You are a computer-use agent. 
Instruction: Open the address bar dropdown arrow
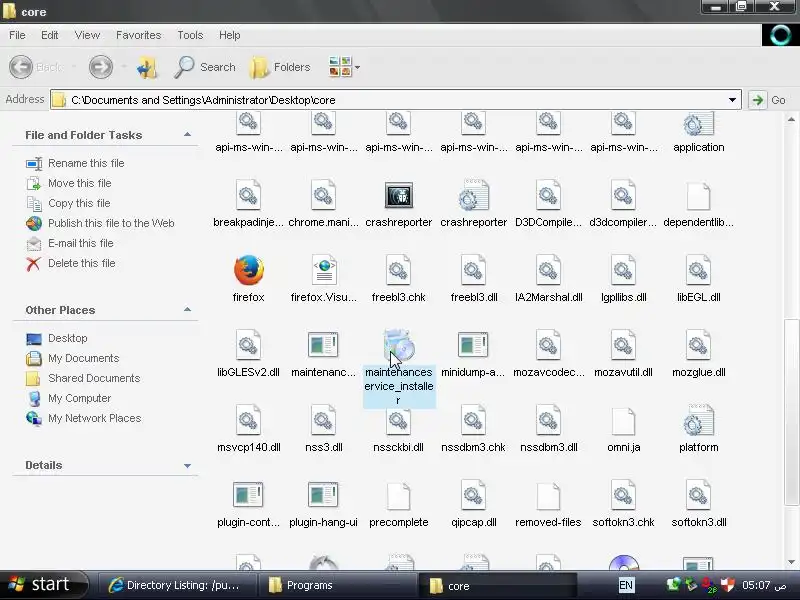point(732,99)
